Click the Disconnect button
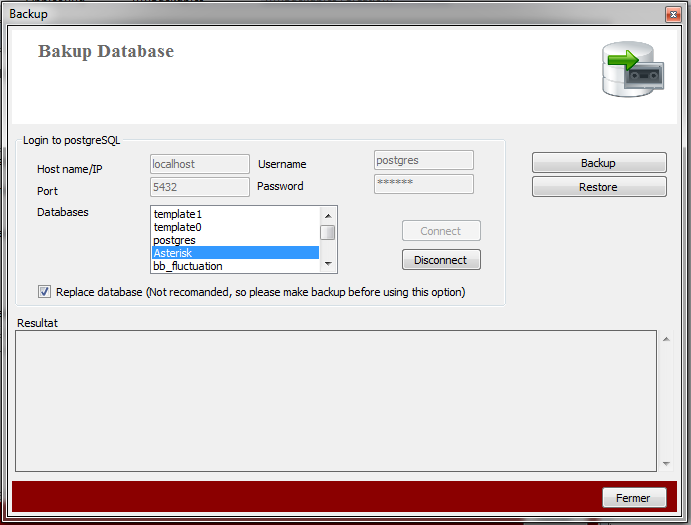This screenshot has width=691, height=525. tap(441, 260)
